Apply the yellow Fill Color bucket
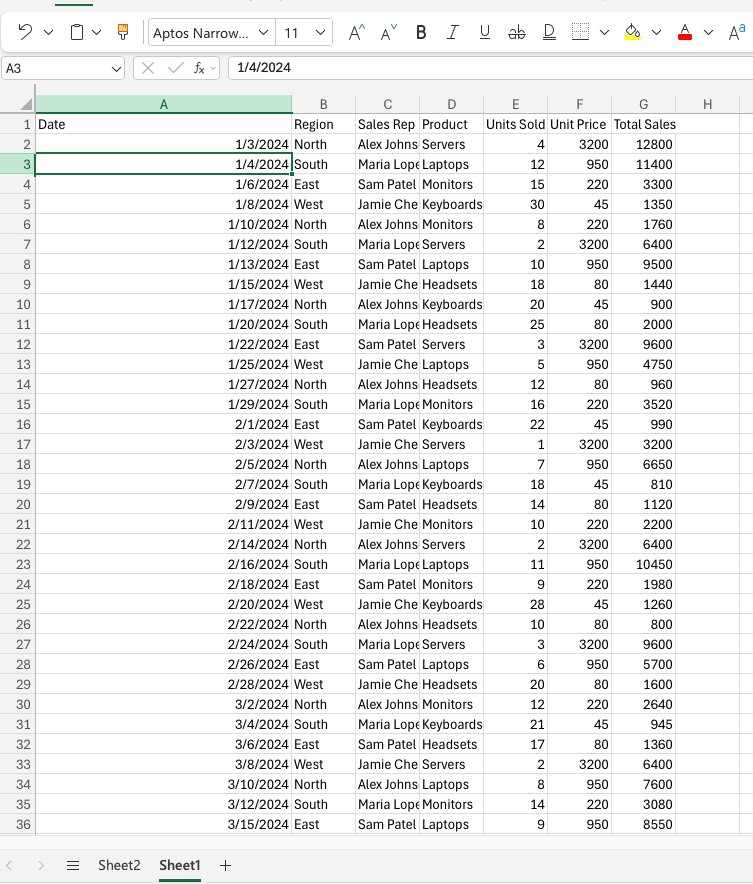The width and height of the screenshot is (753, 884). click(632, 32)
